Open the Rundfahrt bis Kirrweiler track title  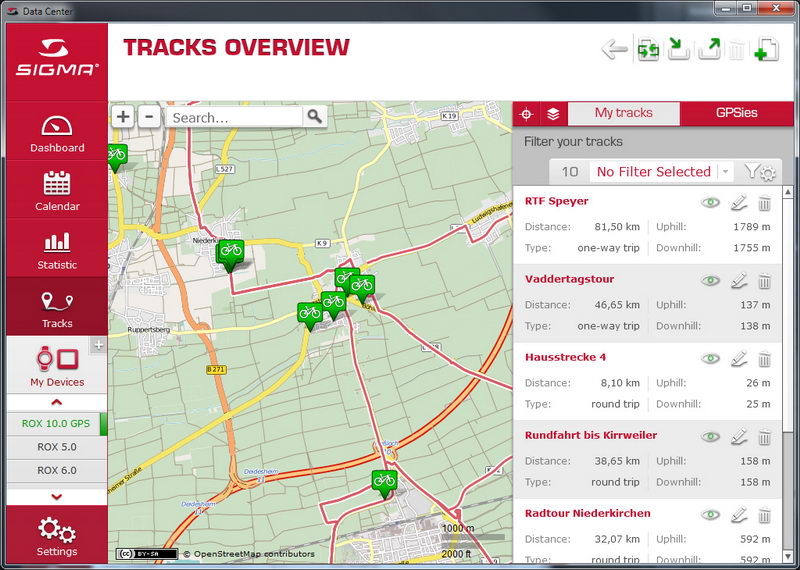click(x=591, y=435)
